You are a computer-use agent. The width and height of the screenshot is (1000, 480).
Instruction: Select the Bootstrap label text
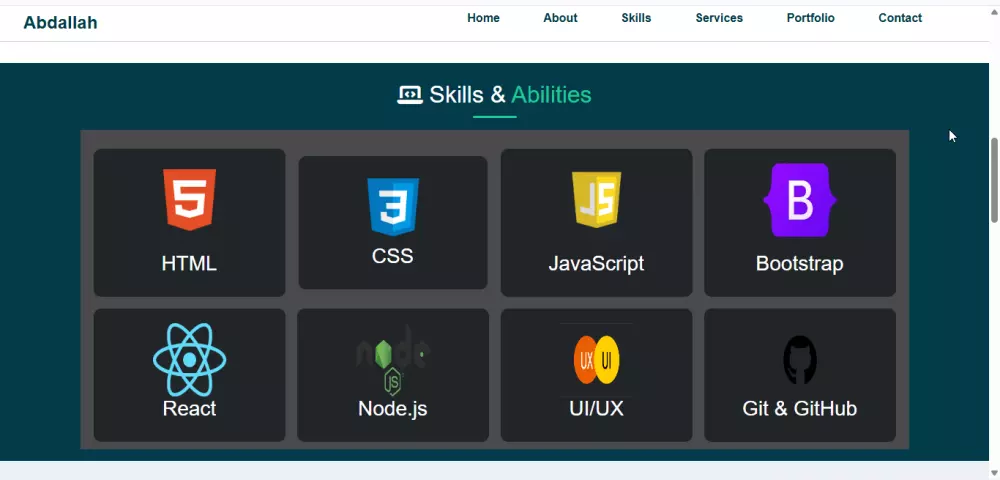pos(800,263)
